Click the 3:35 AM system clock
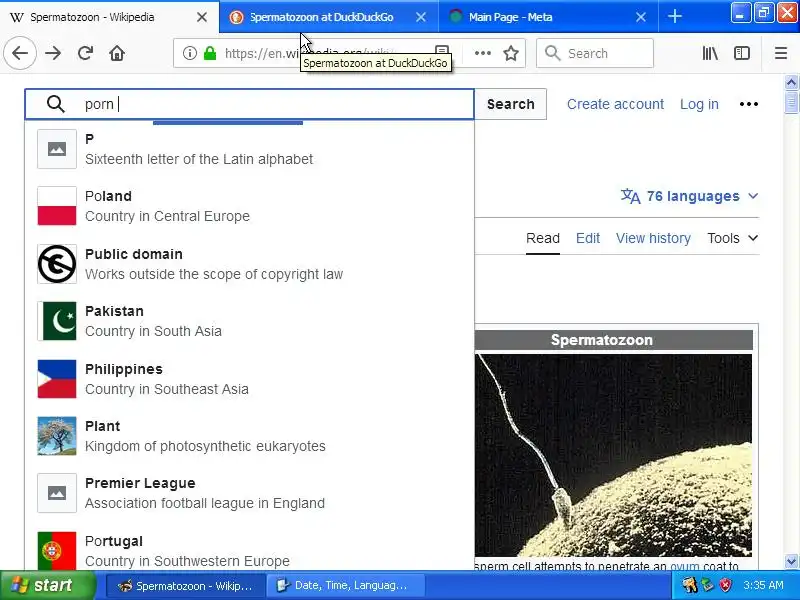The height and width of the screenshot is (600, 800). (763, 585)
